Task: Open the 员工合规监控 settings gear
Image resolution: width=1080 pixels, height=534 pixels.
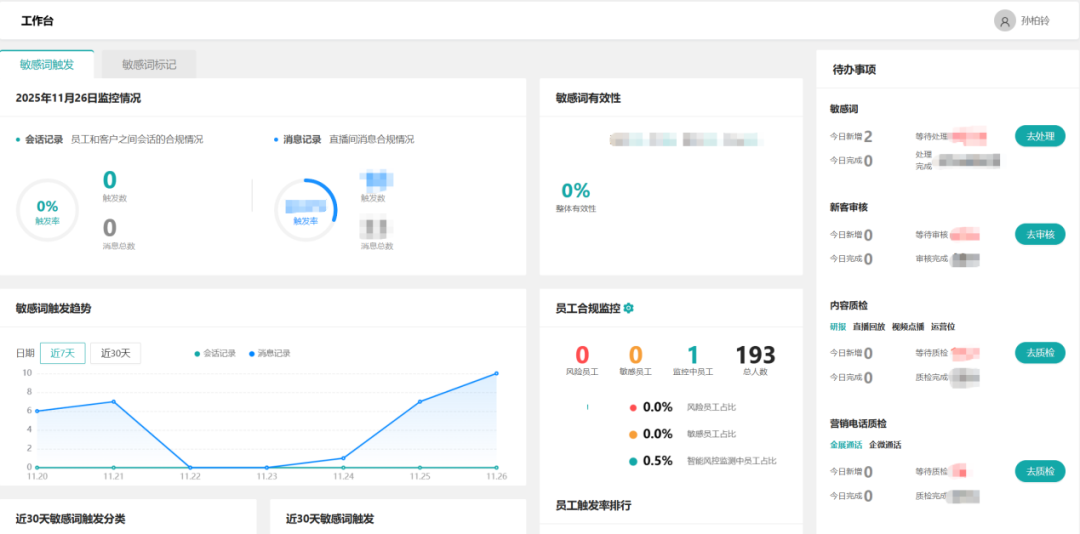Action: (629, 308)
